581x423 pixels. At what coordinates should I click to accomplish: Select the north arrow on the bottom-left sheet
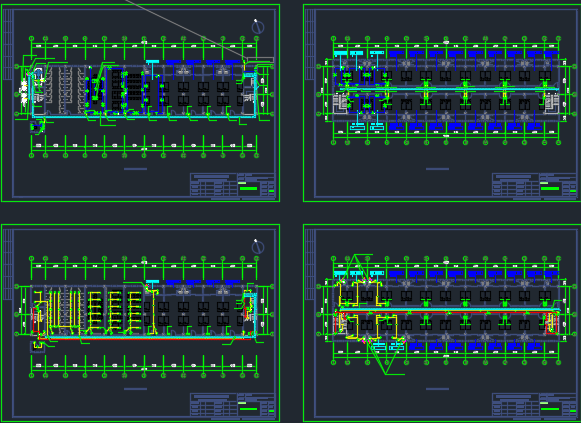[x=258, y=246]
